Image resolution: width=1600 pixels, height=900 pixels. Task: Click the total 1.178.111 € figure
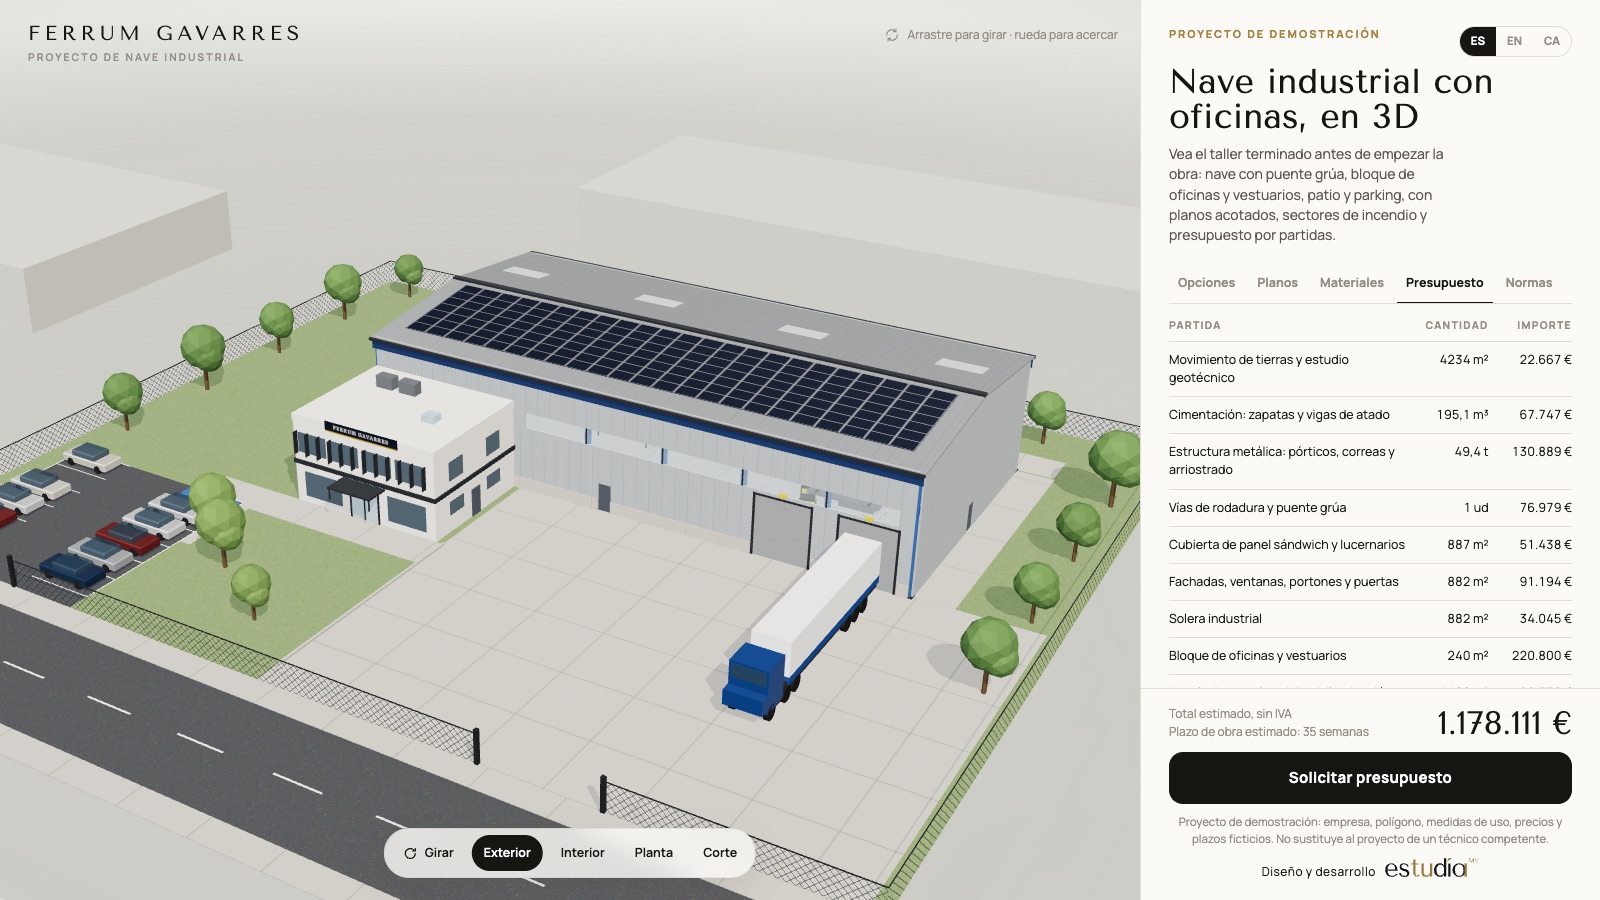[x=1504, y=723]
